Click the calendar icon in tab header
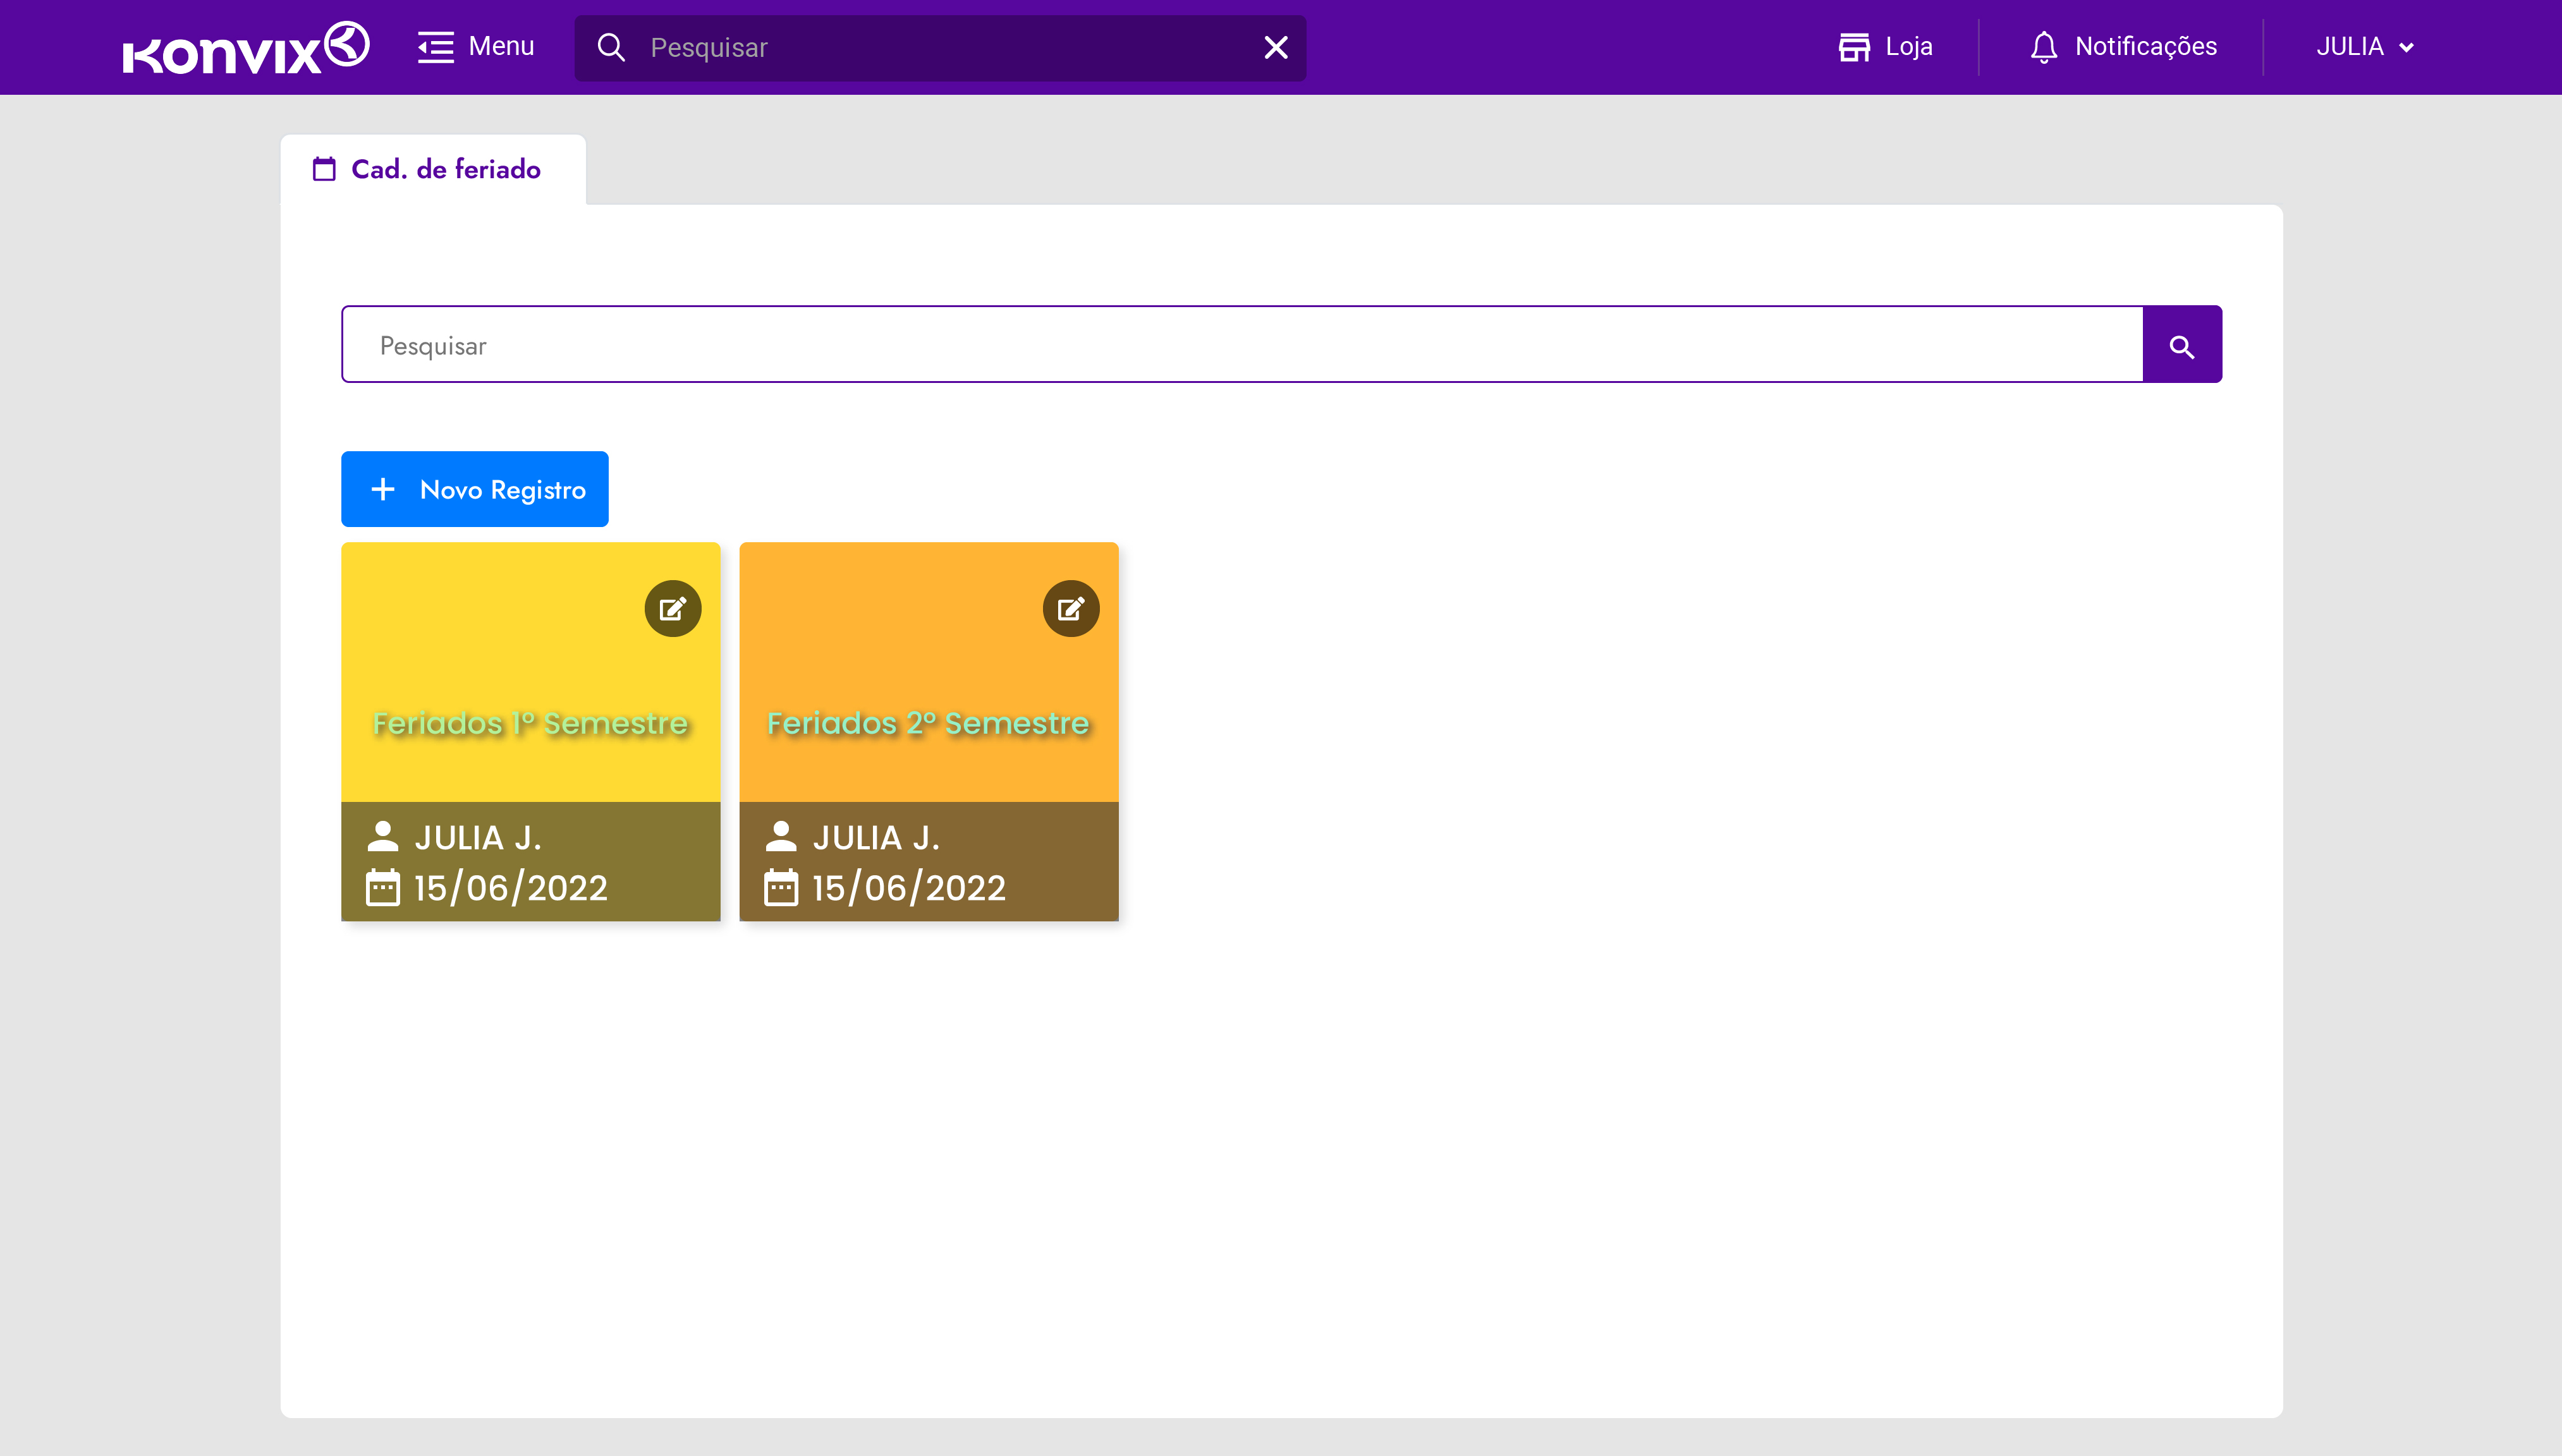The height and width of the screenshot is (1456, 2562). (324, 169)
